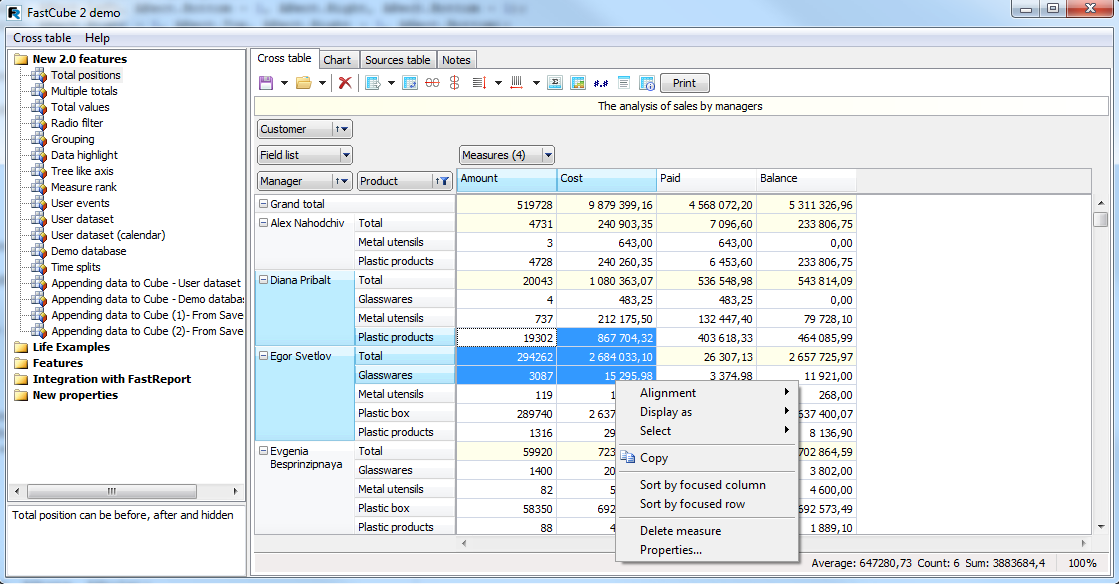Switch to the Sources table tab

pos(398,60)
